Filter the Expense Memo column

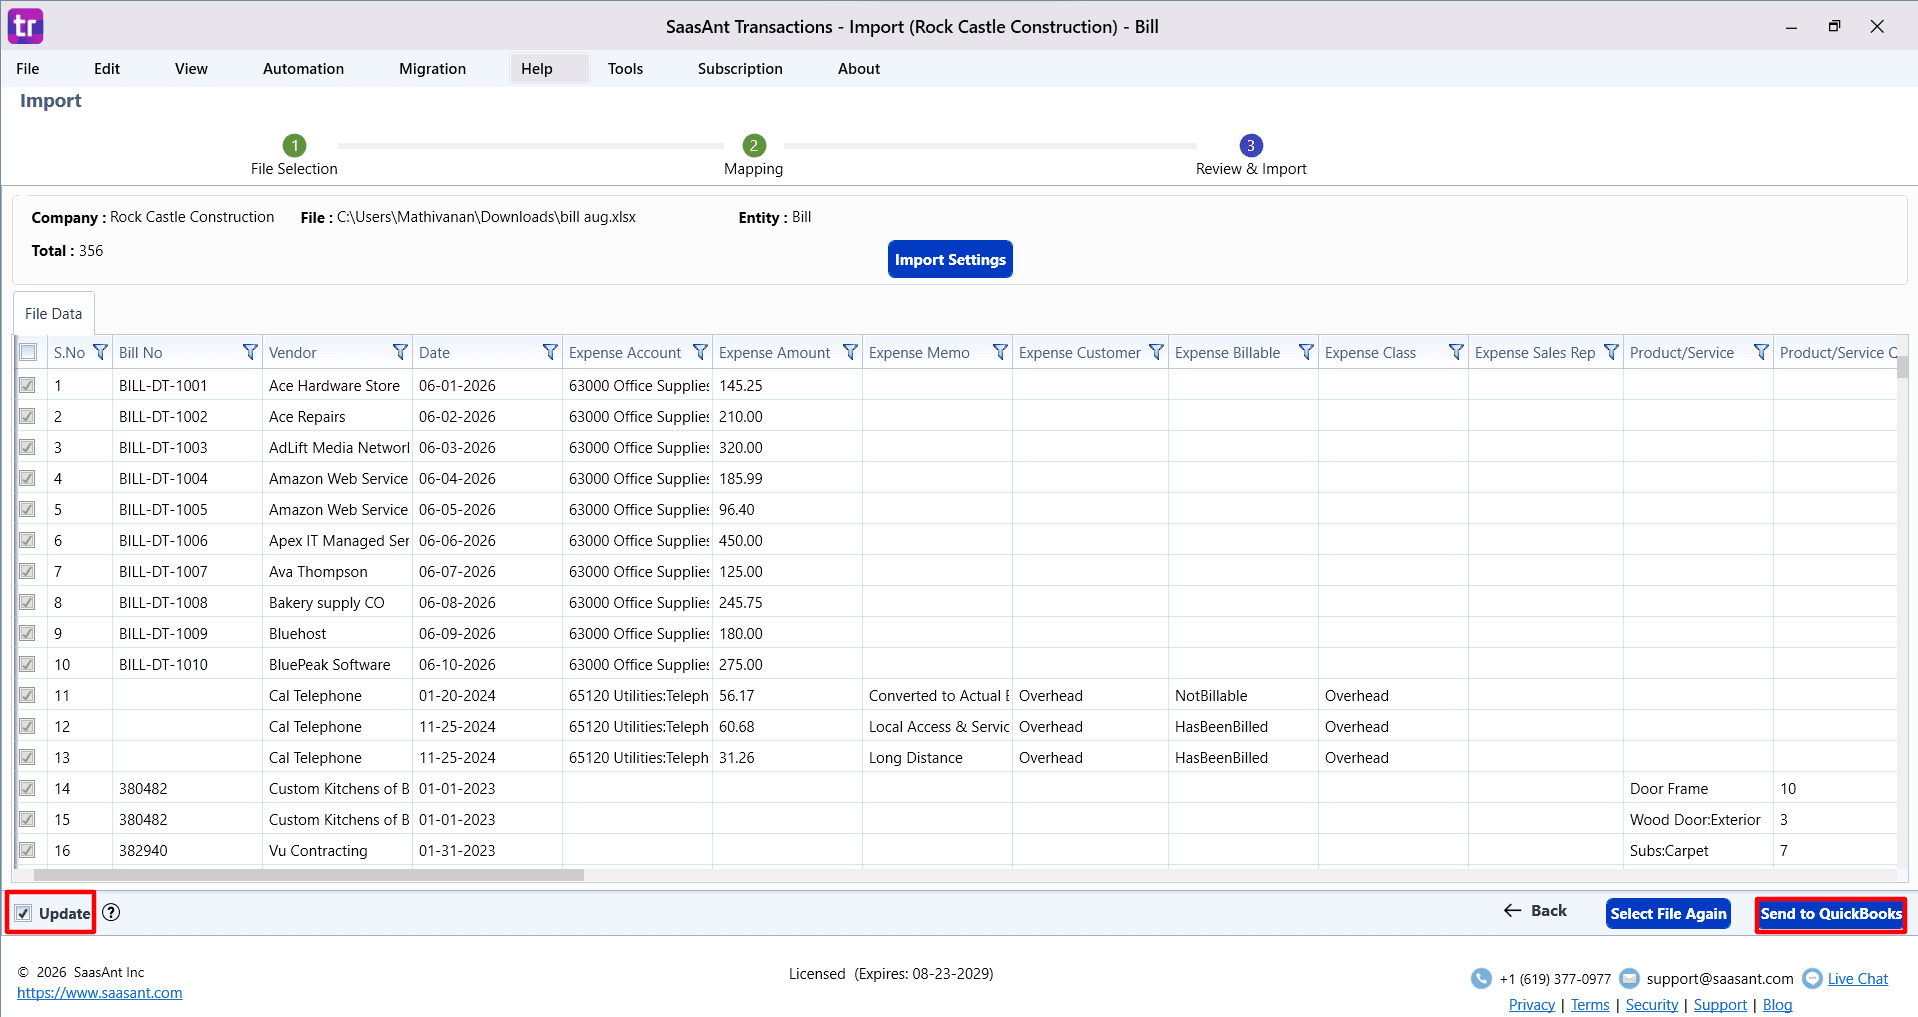pyautogui.click(x=1000, y=352)
